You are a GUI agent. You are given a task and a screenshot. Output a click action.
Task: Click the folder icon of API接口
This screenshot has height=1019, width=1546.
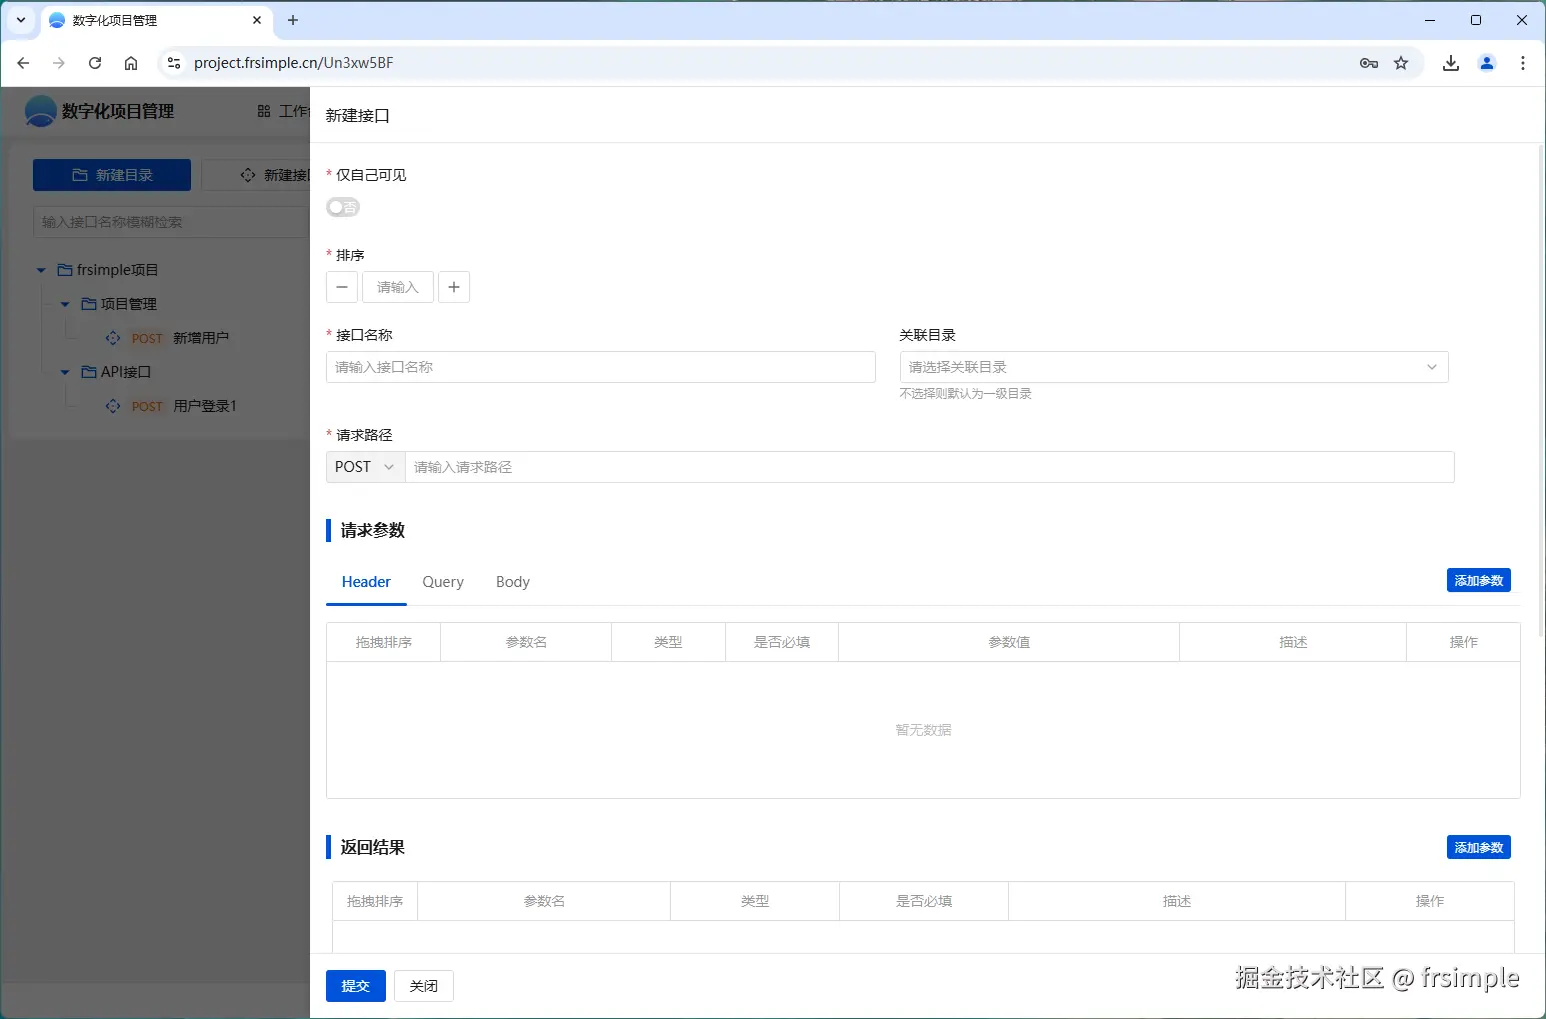(88, 371)
